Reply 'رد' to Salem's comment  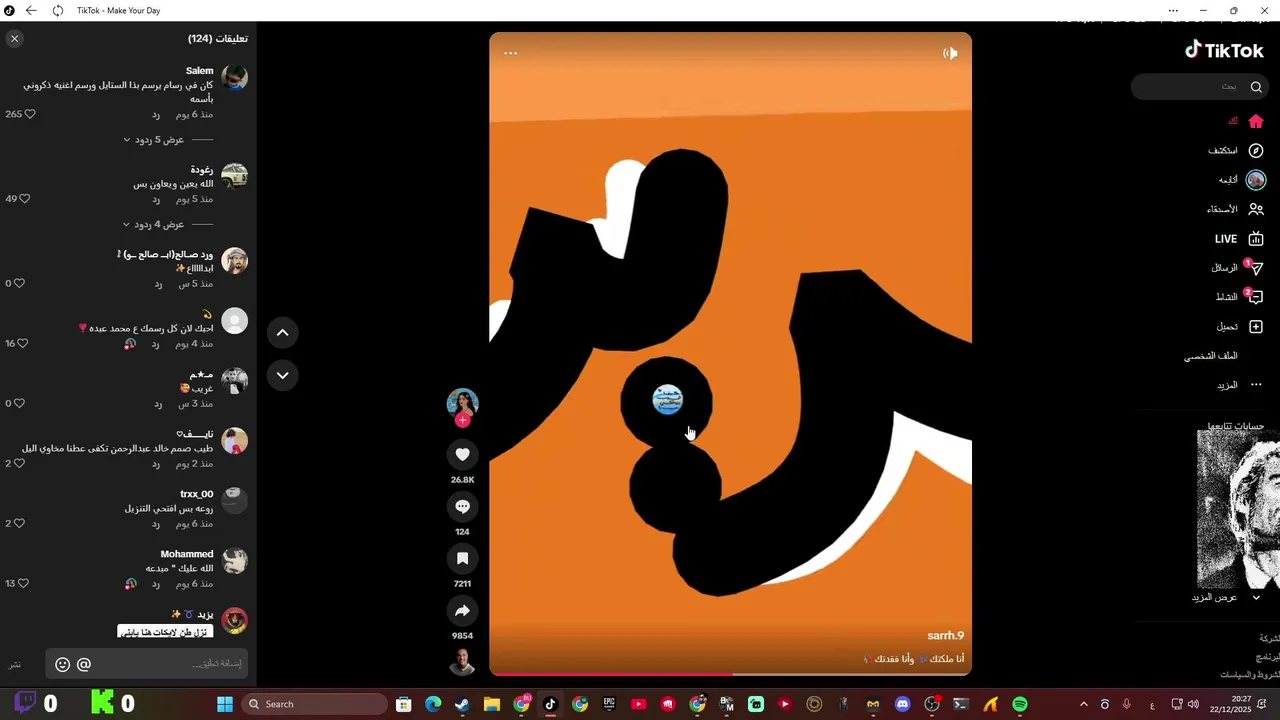(156, 114)
